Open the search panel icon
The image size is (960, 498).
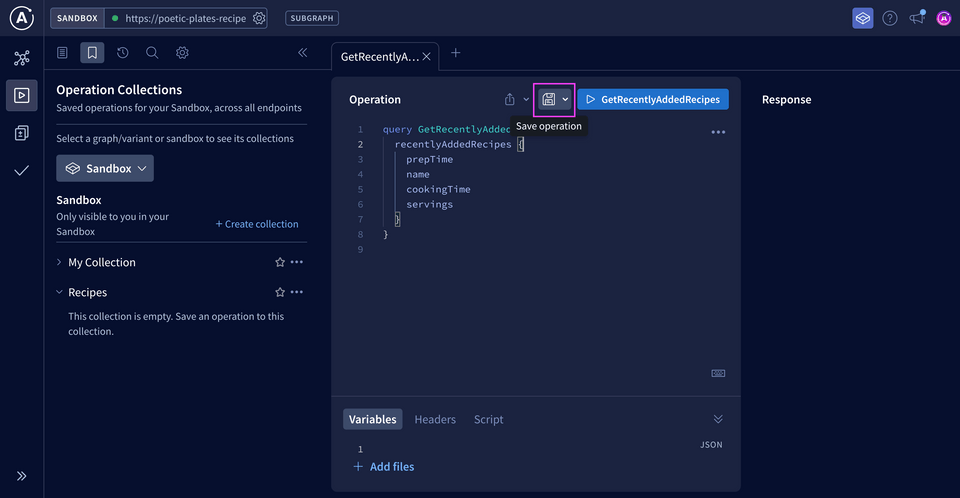(x=152, y=53)
